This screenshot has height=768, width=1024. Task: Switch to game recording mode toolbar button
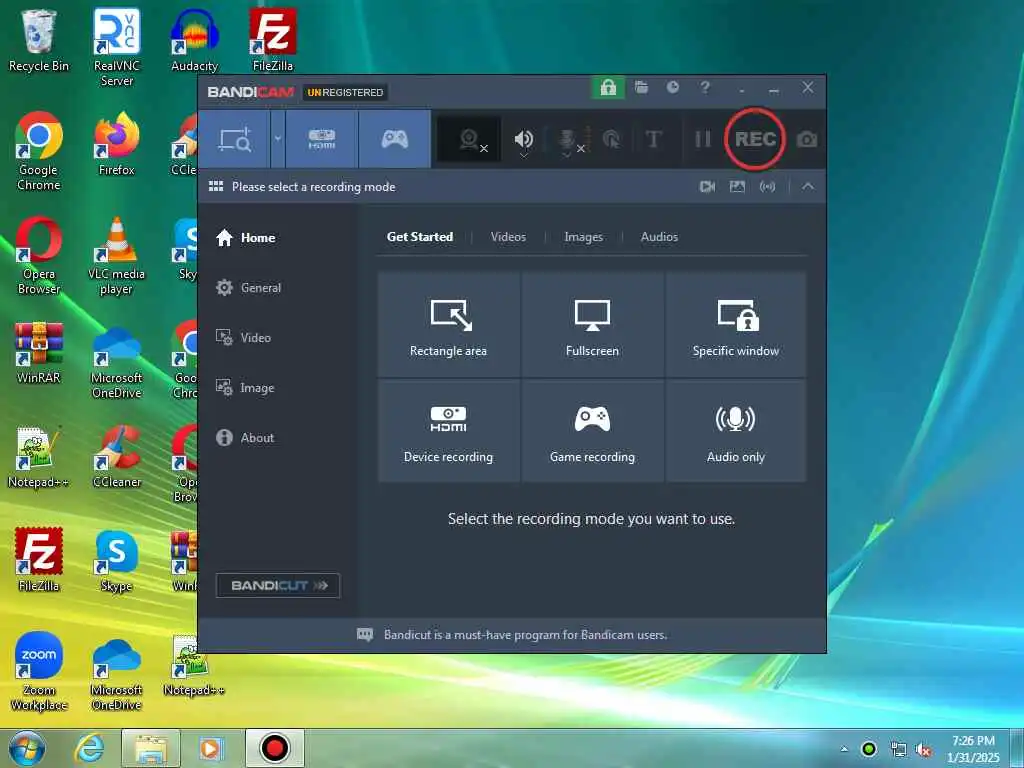click(394, 139)
